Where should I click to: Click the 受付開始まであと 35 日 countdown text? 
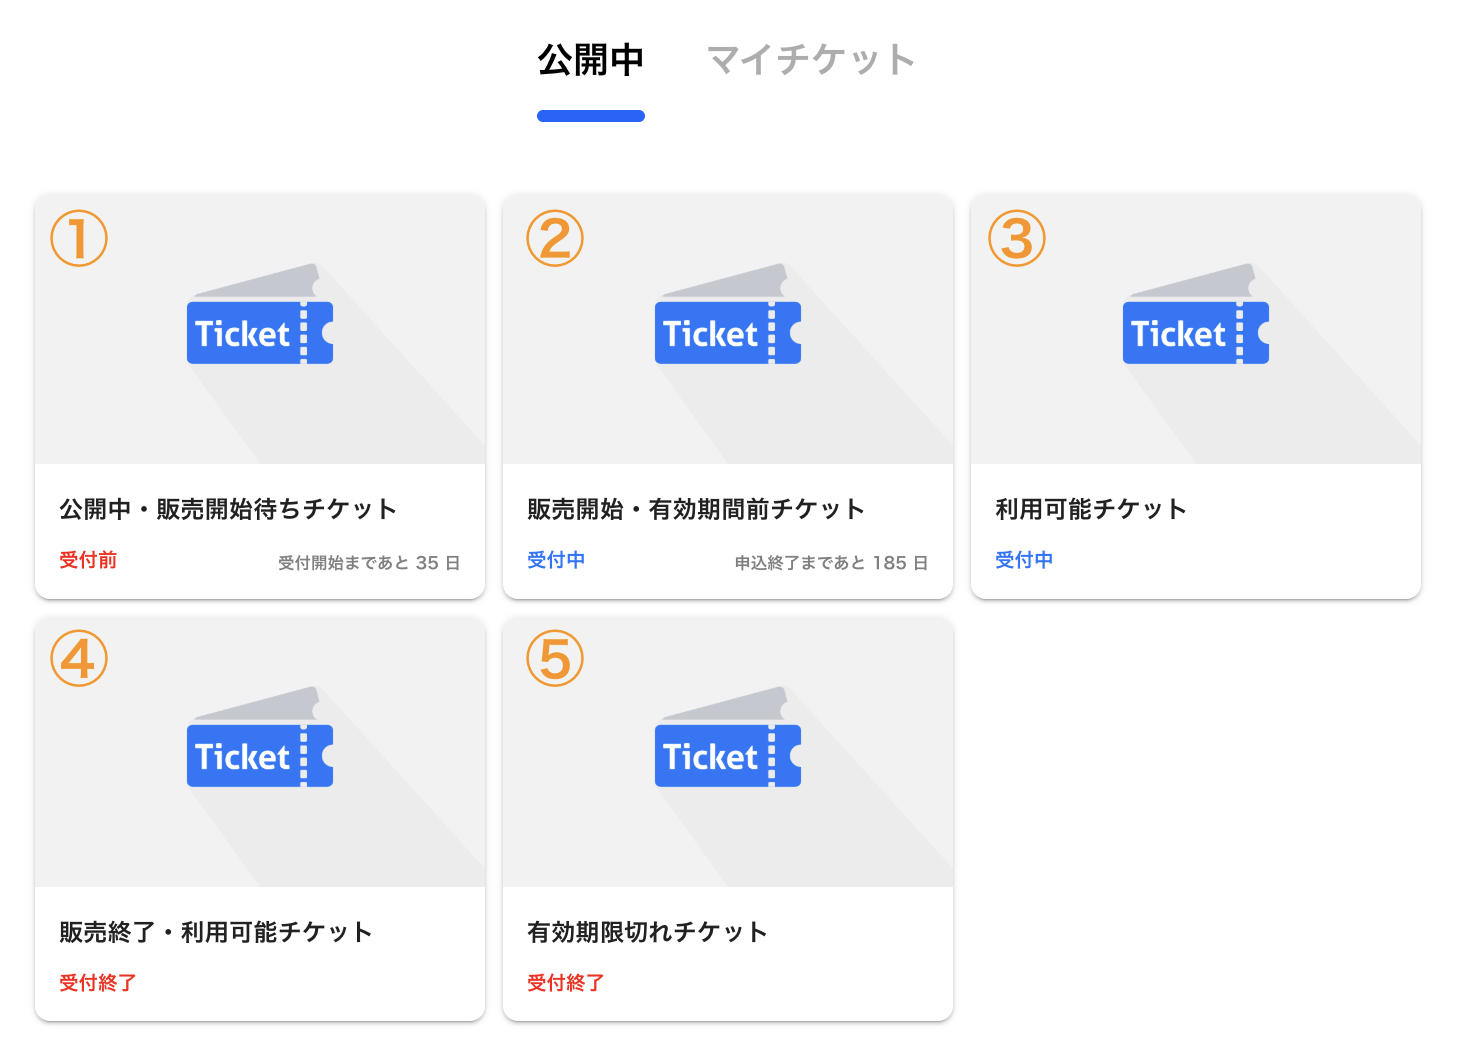(368, 562)
